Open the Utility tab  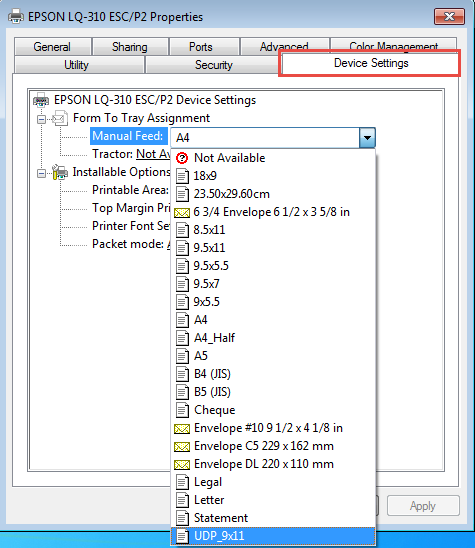(x=76, y=65)
